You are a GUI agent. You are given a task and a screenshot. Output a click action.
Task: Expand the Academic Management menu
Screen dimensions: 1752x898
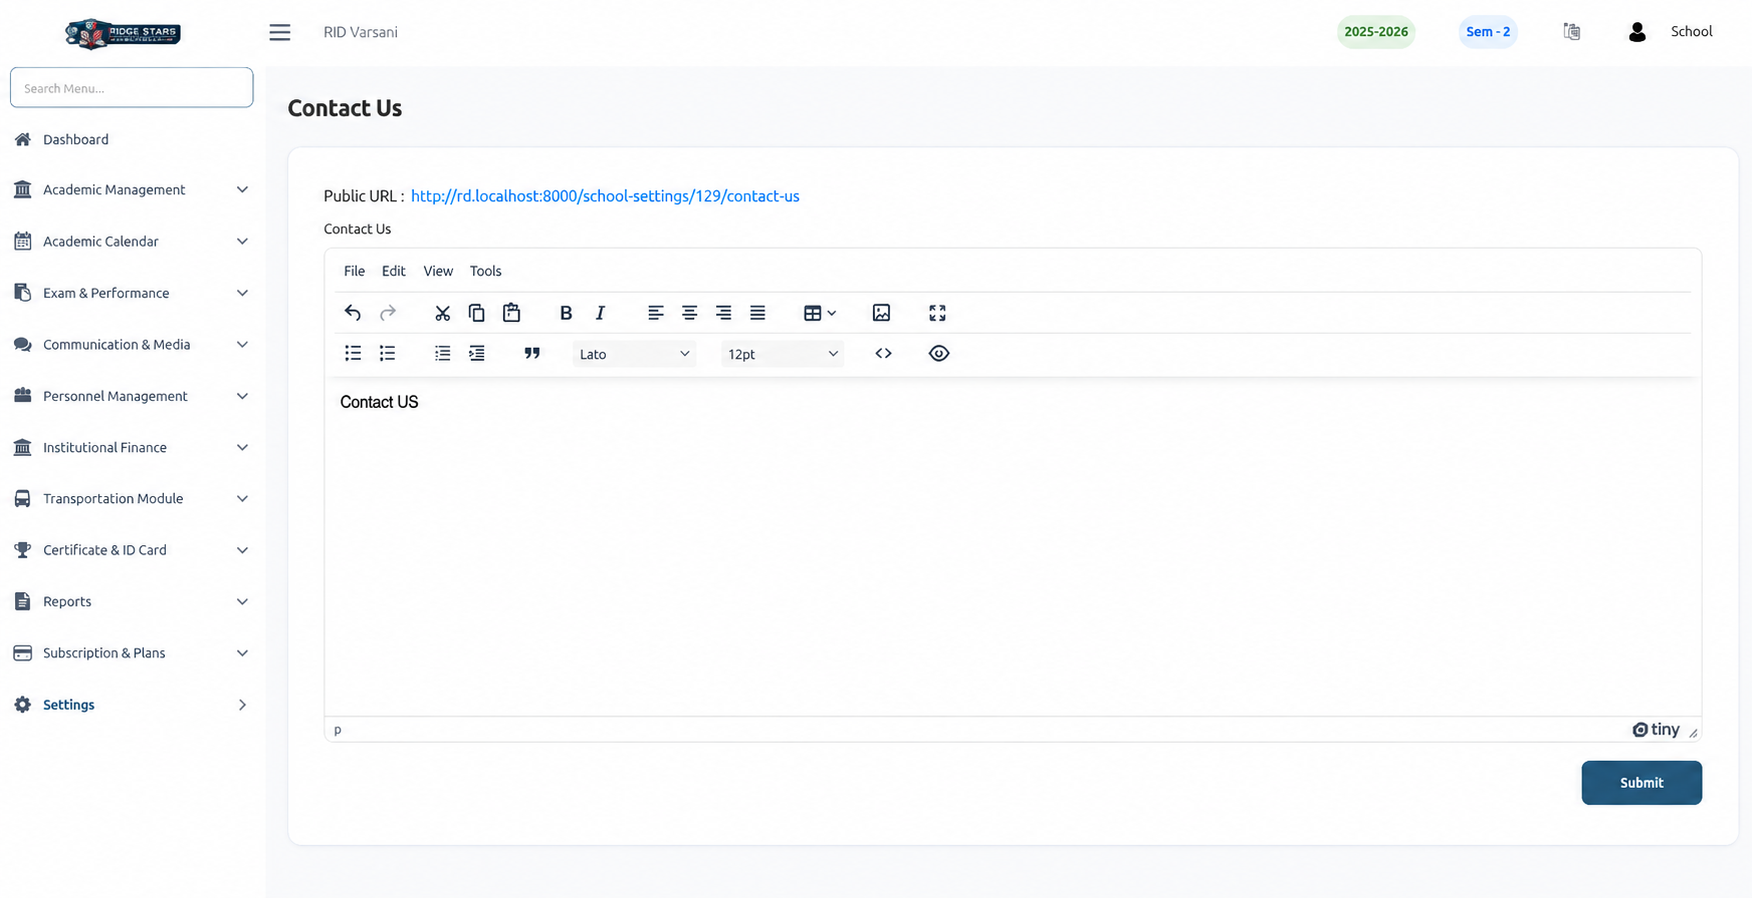pos(131,190)
